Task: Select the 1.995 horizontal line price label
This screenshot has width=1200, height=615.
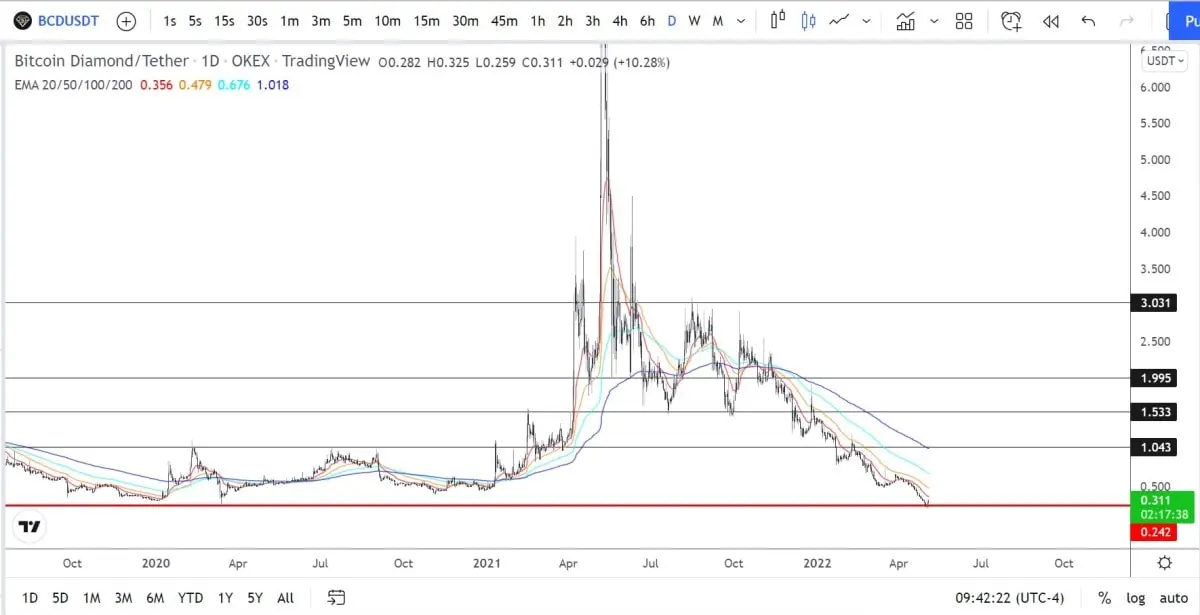Action: tap(1155, 378)
